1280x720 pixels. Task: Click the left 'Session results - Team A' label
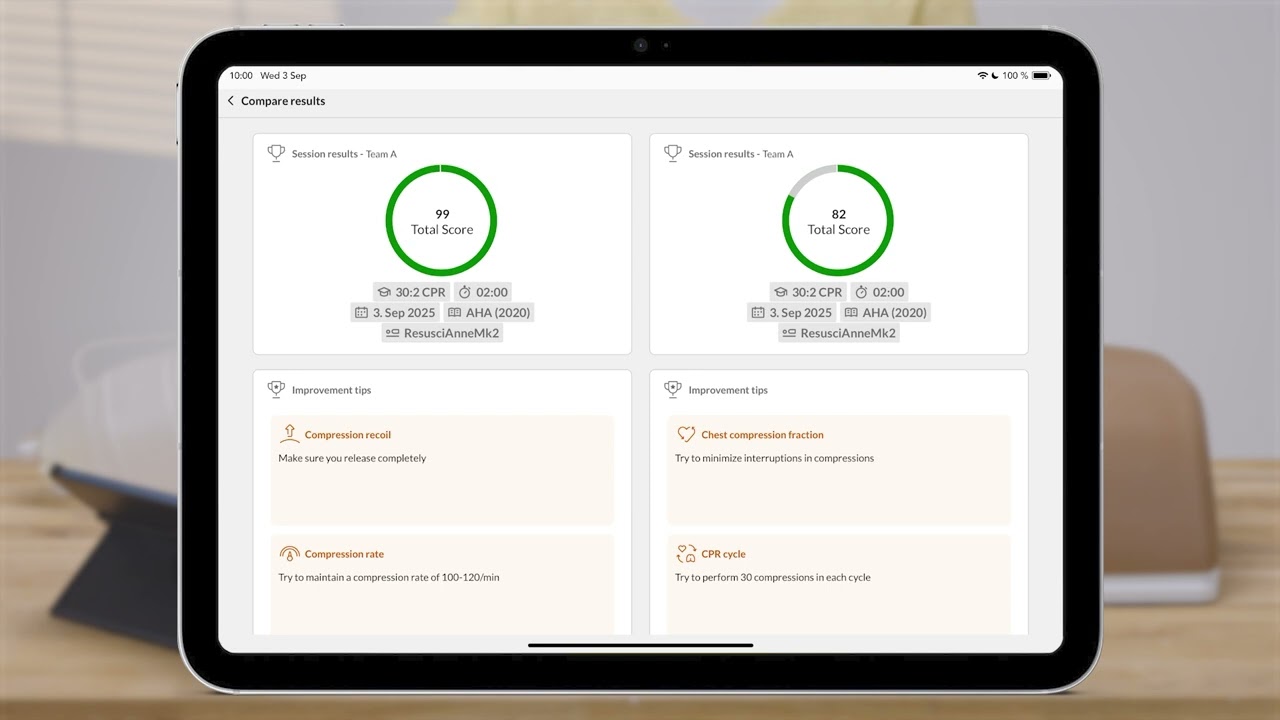point(344,154)
